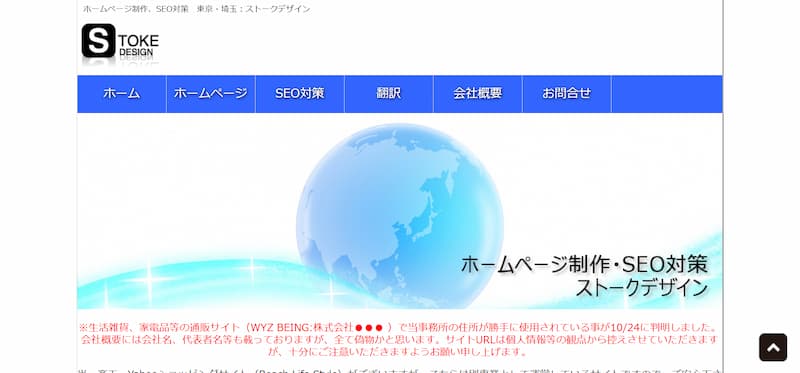Screen dimensions: 800x373
Task: Open the ホームページ menu item
Action: click(x=211, y=94)
